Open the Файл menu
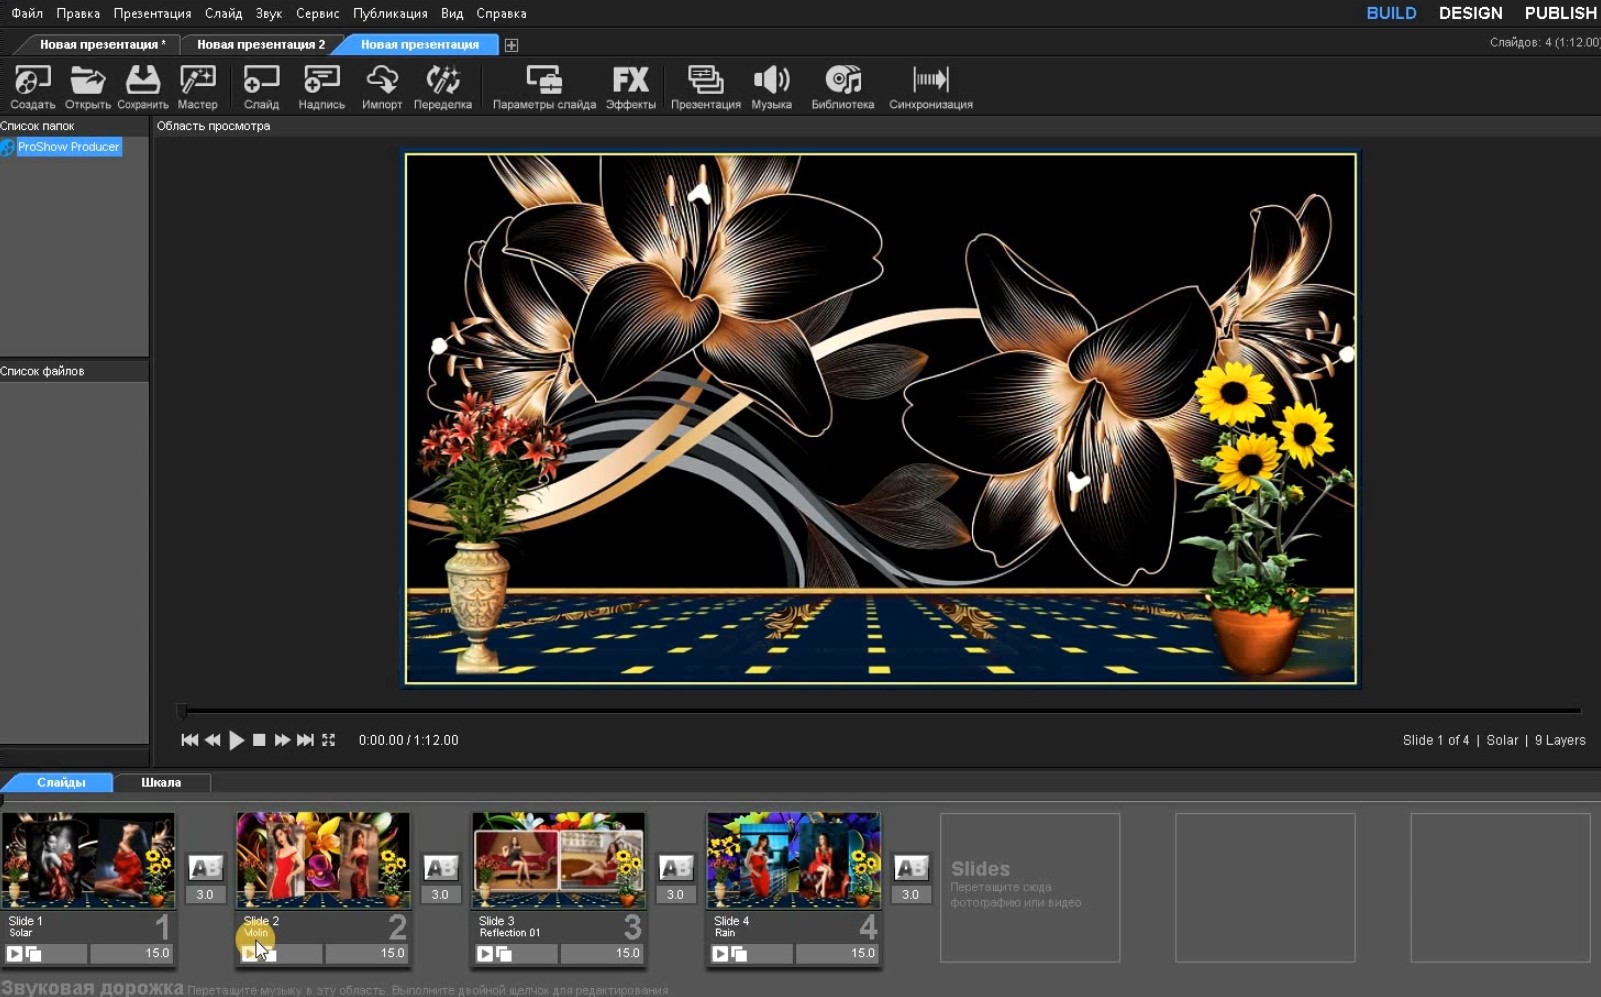 (x=27, y=13)
